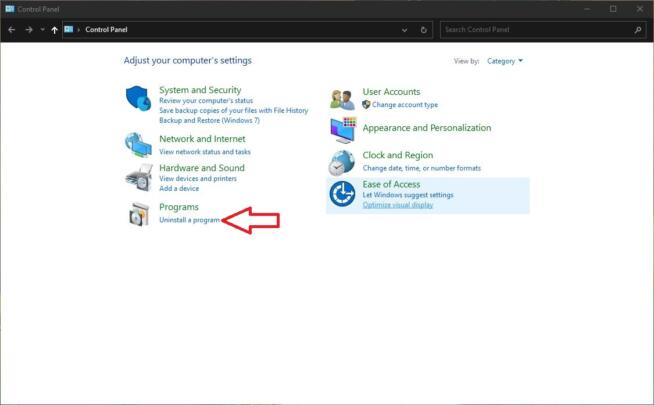Open Appearance and Personalization category

coord(427,128)
